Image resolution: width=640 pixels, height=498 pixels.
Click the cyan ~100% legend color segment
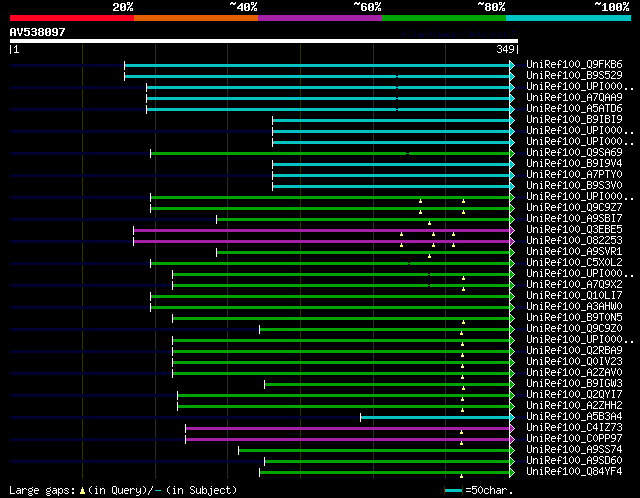click(568, 18)
